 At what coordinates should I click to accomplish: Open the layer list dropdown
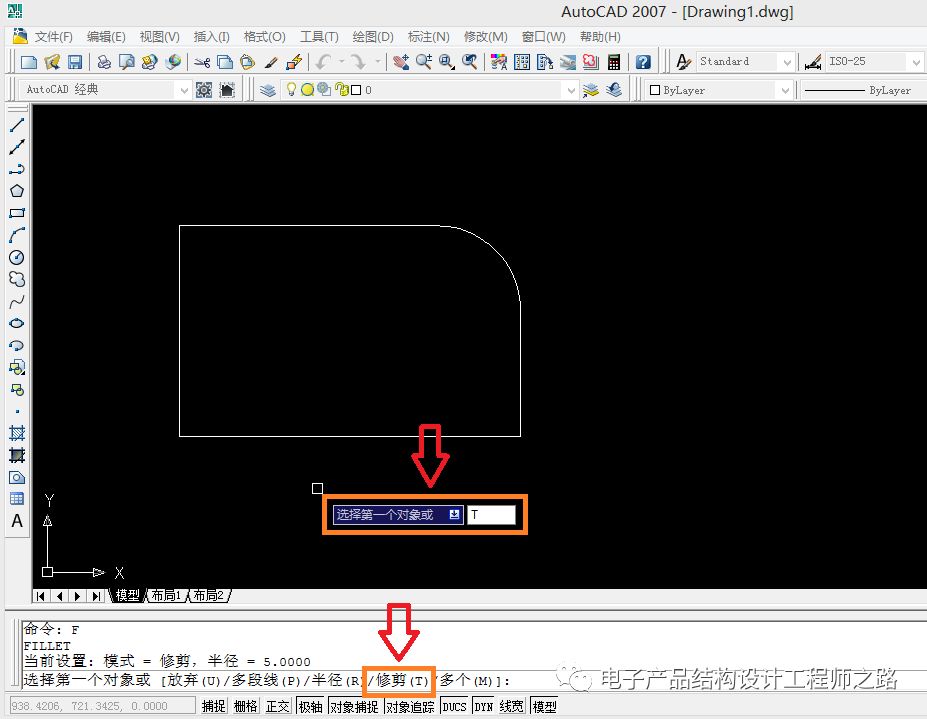pos(571,90)
